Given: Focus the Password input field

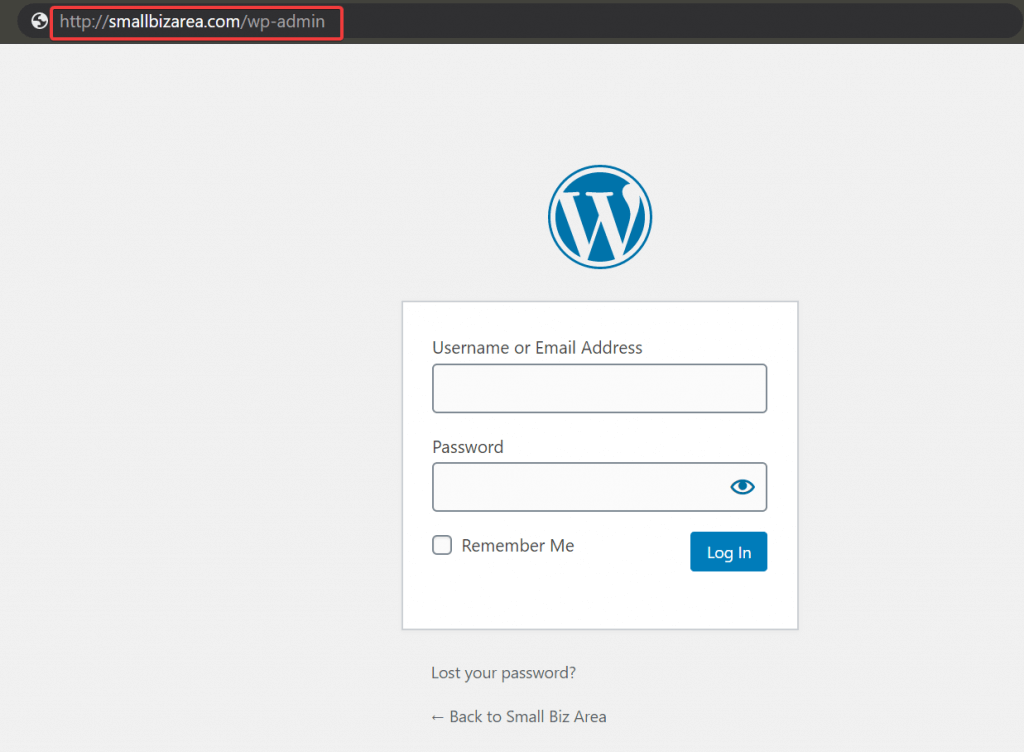Looking at the screenshot, I should click(x=600, y=487).
